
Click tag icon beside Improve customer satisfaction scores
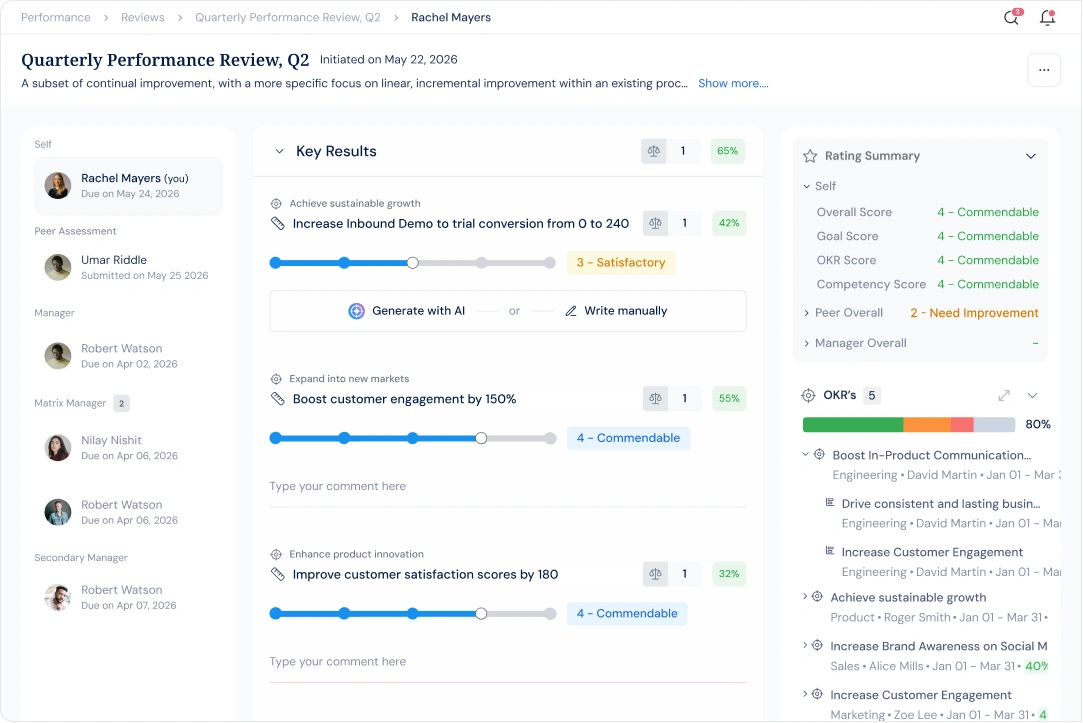pyautogui.click(x=278, y=575)
